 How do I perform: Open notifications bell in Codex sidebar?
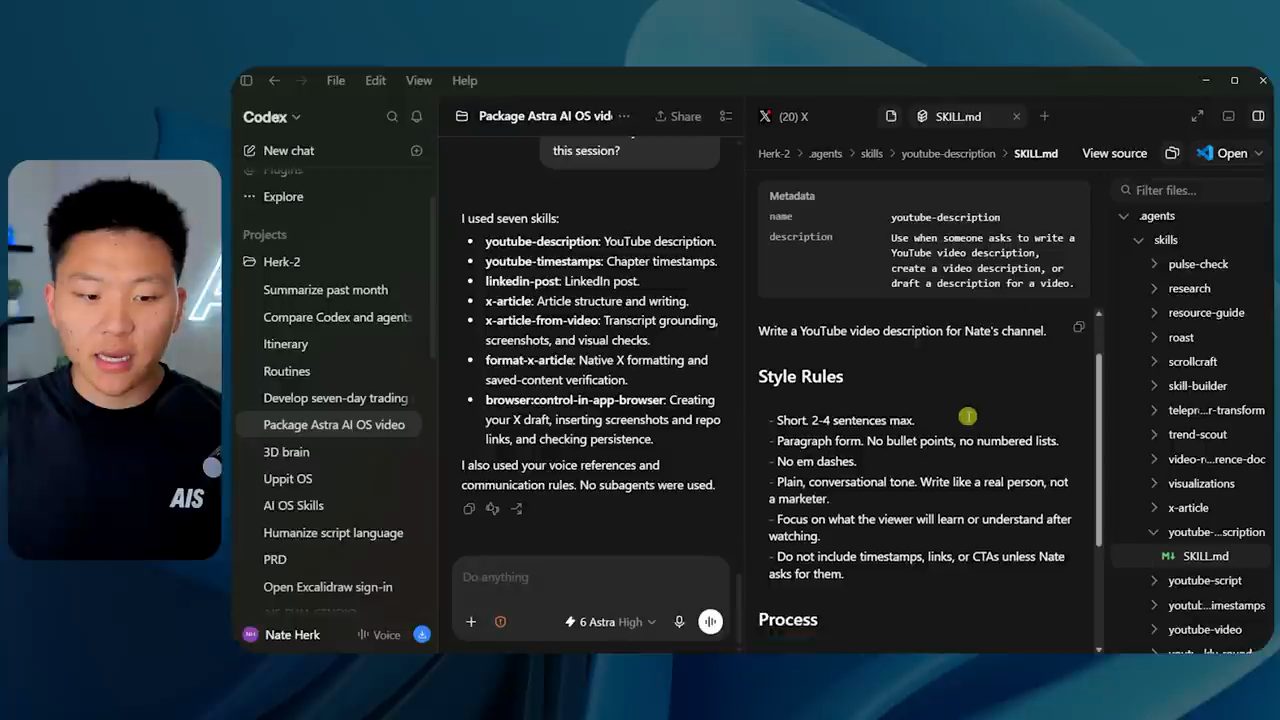point(417,117)
